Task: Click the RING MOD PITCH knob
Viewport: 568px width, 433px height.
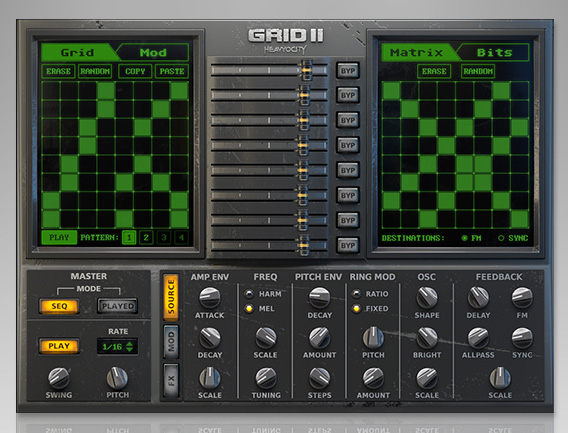Action: (373, 338)
